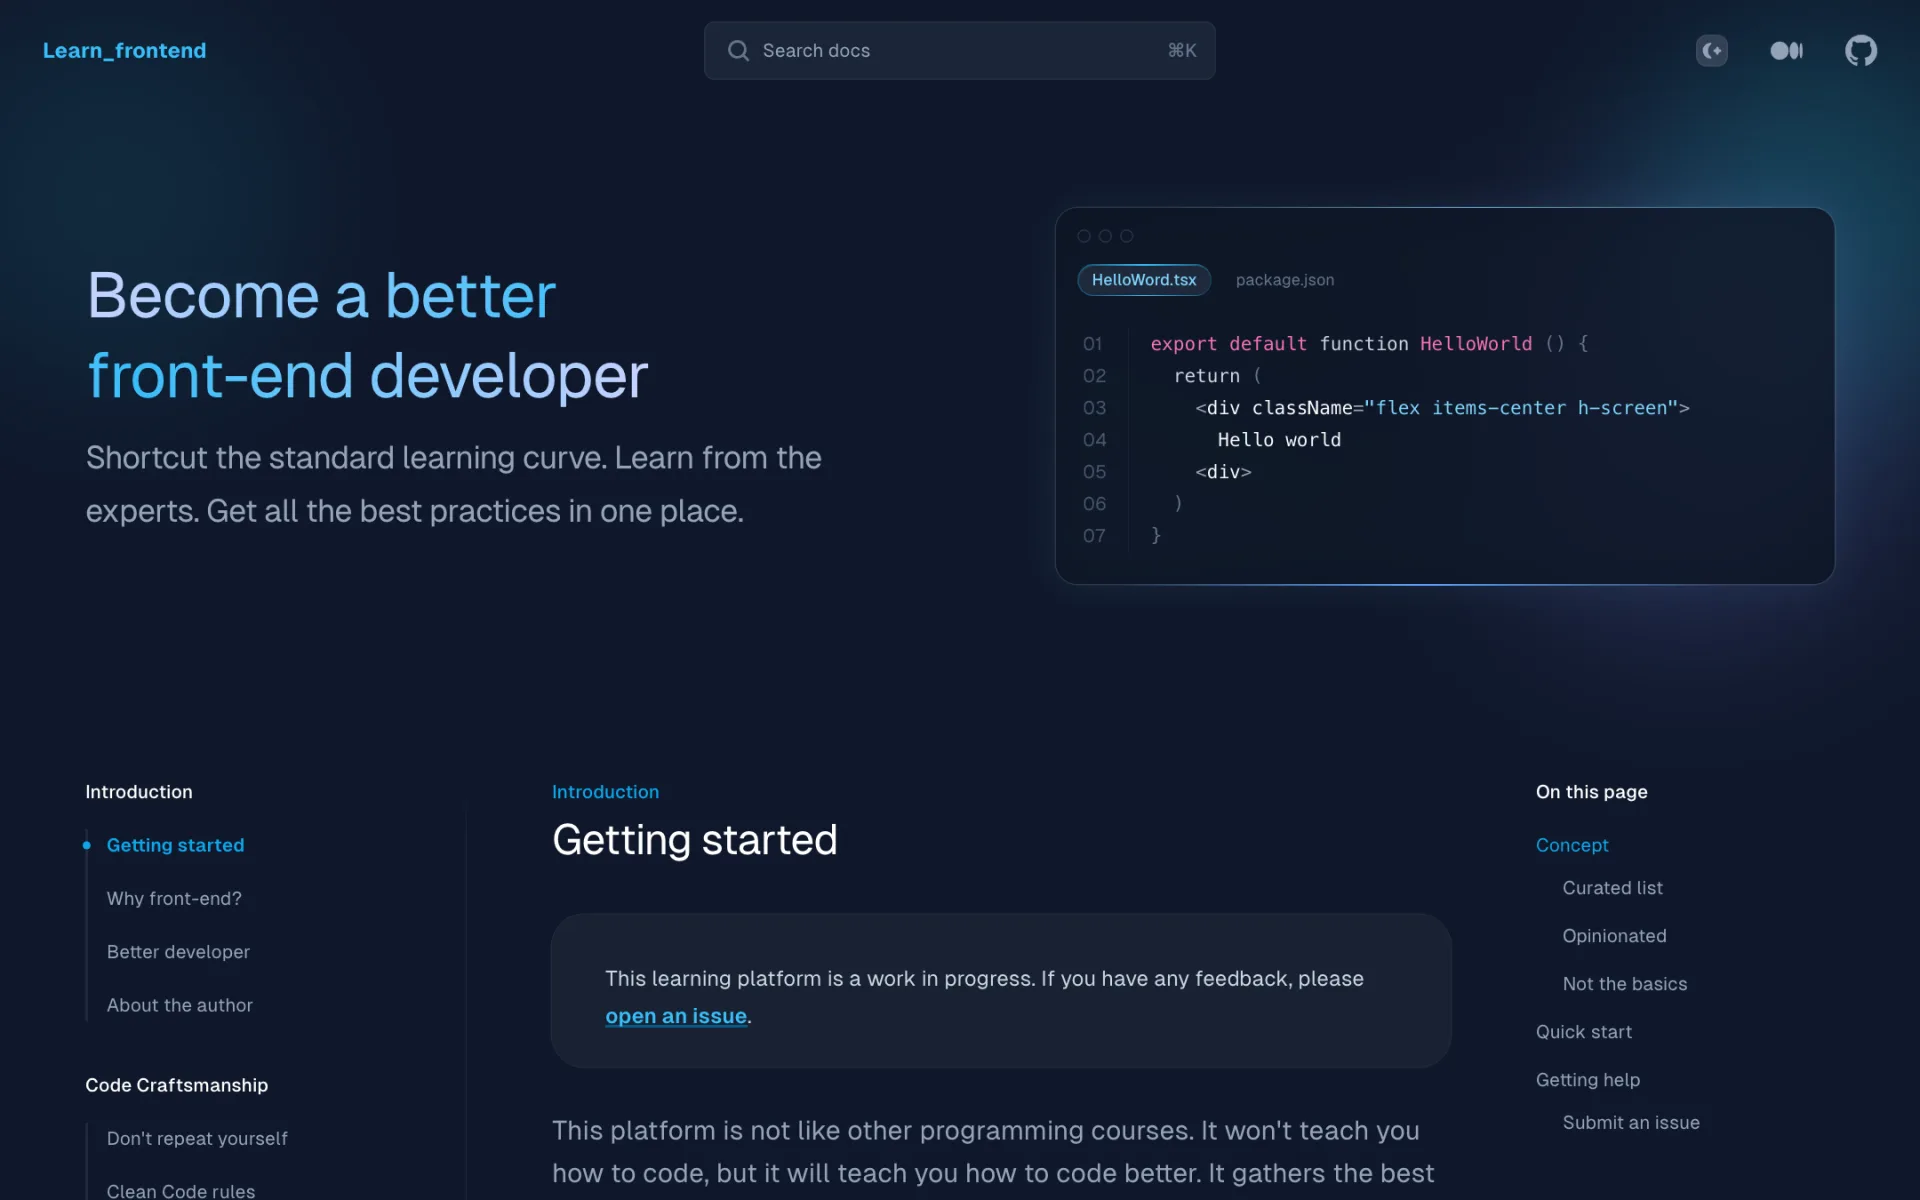
Task: Click the ⌘K shortcut hint
Action: tap(1182, 51)
